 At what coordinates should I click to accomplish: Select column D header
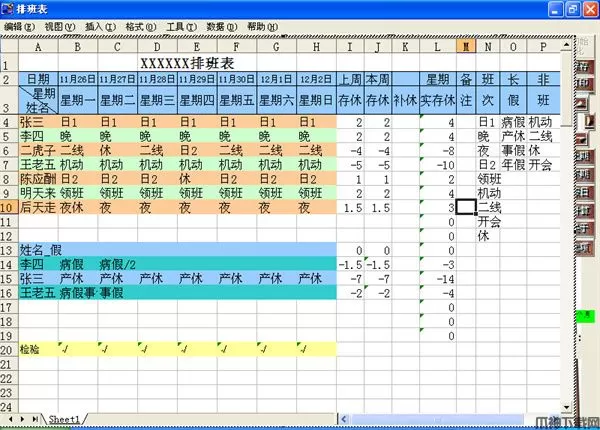pos(157,47)
